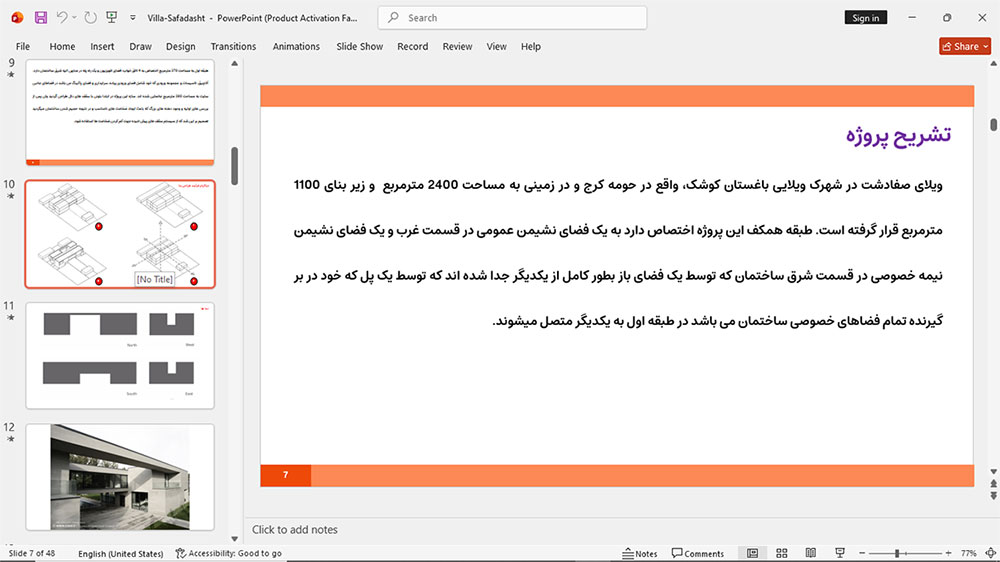
Task: Fit slide to current window
Action: [990, 553]
